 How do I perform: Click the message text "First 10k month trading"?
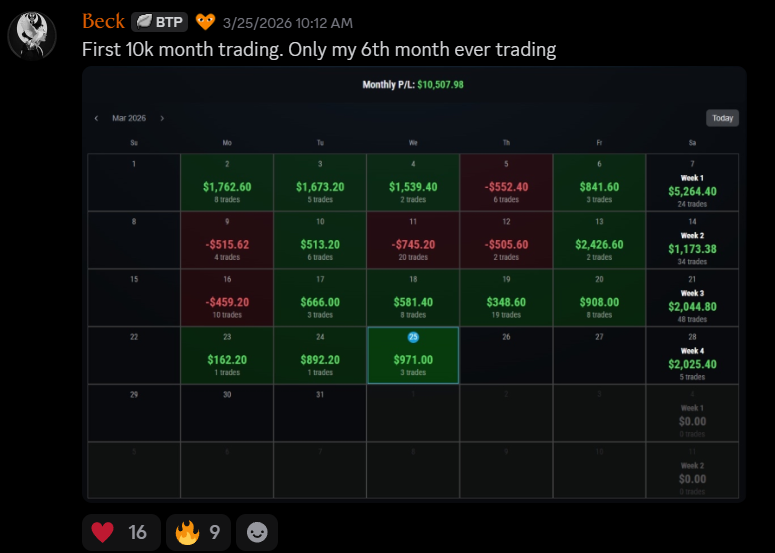pos(182,49)
